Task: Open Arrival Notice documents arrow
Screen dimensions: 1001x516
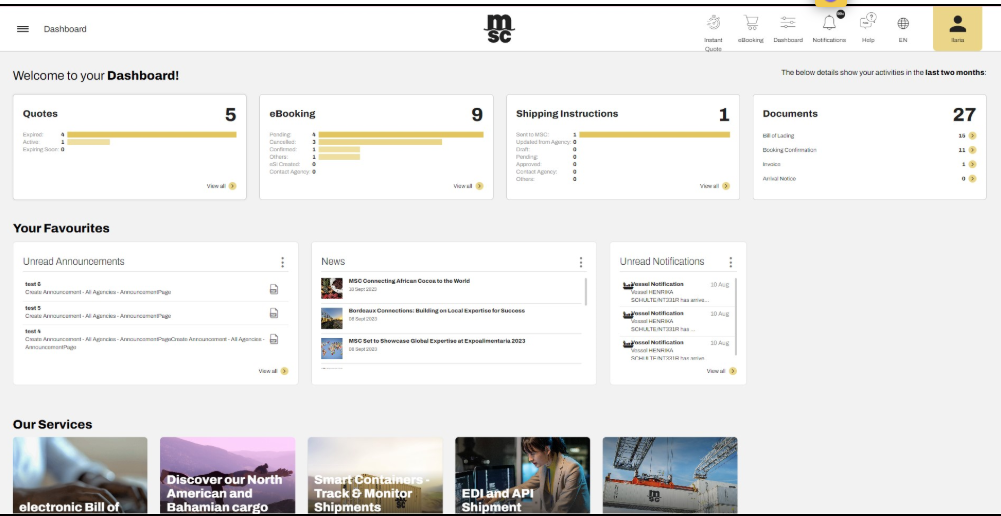Action: [972, 179]
